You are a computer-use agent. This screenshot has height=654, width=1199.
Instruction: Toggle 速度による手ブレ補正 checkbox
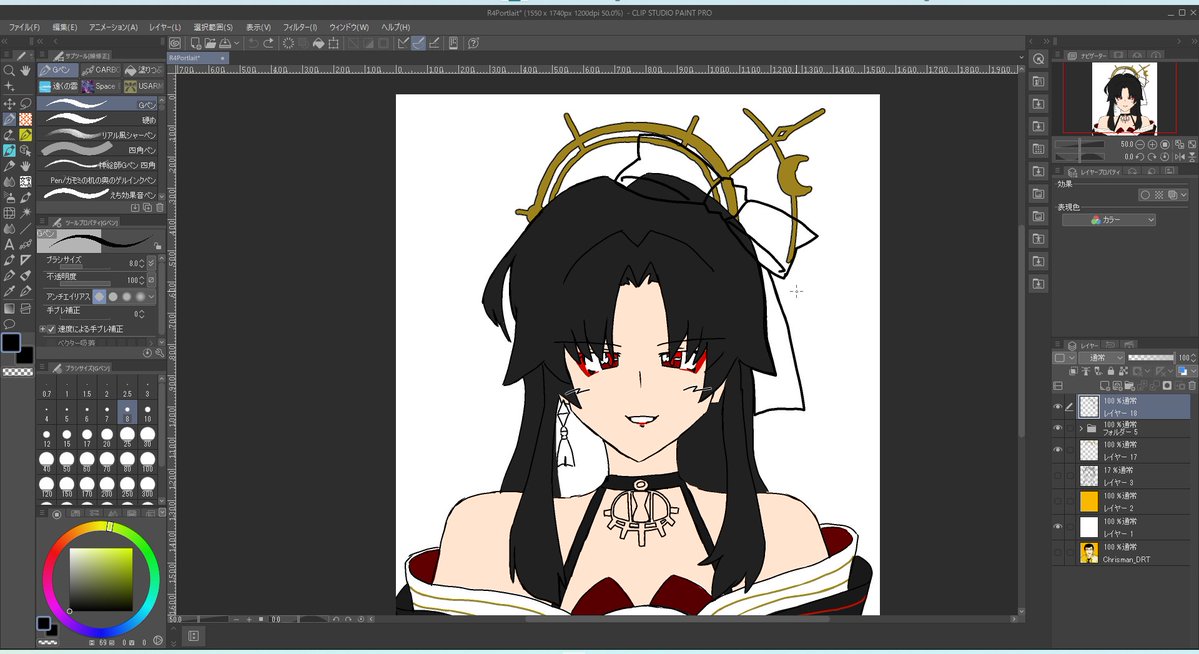[51, 329]
